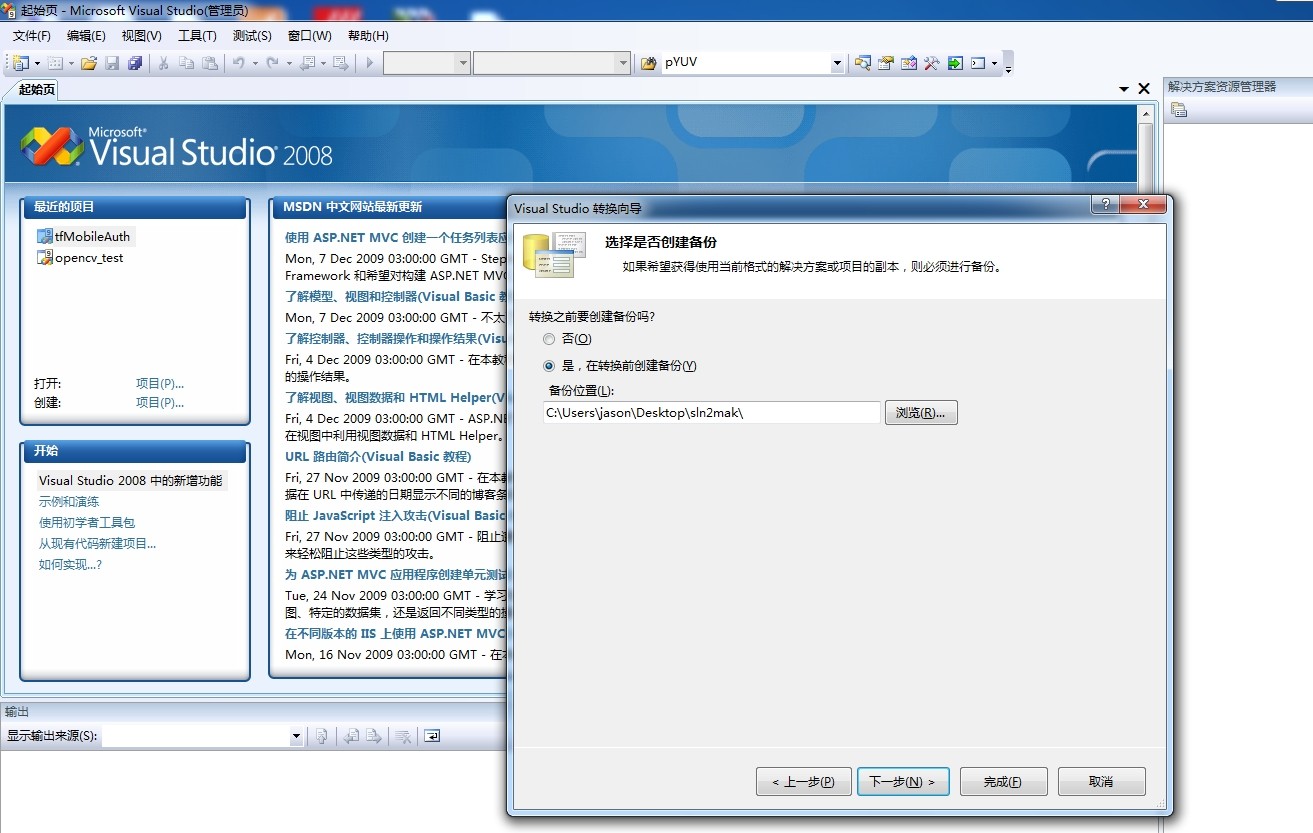
Task: Open the Toolbox hammer-and-wrench icon
Action: click(x=932, y=63)
